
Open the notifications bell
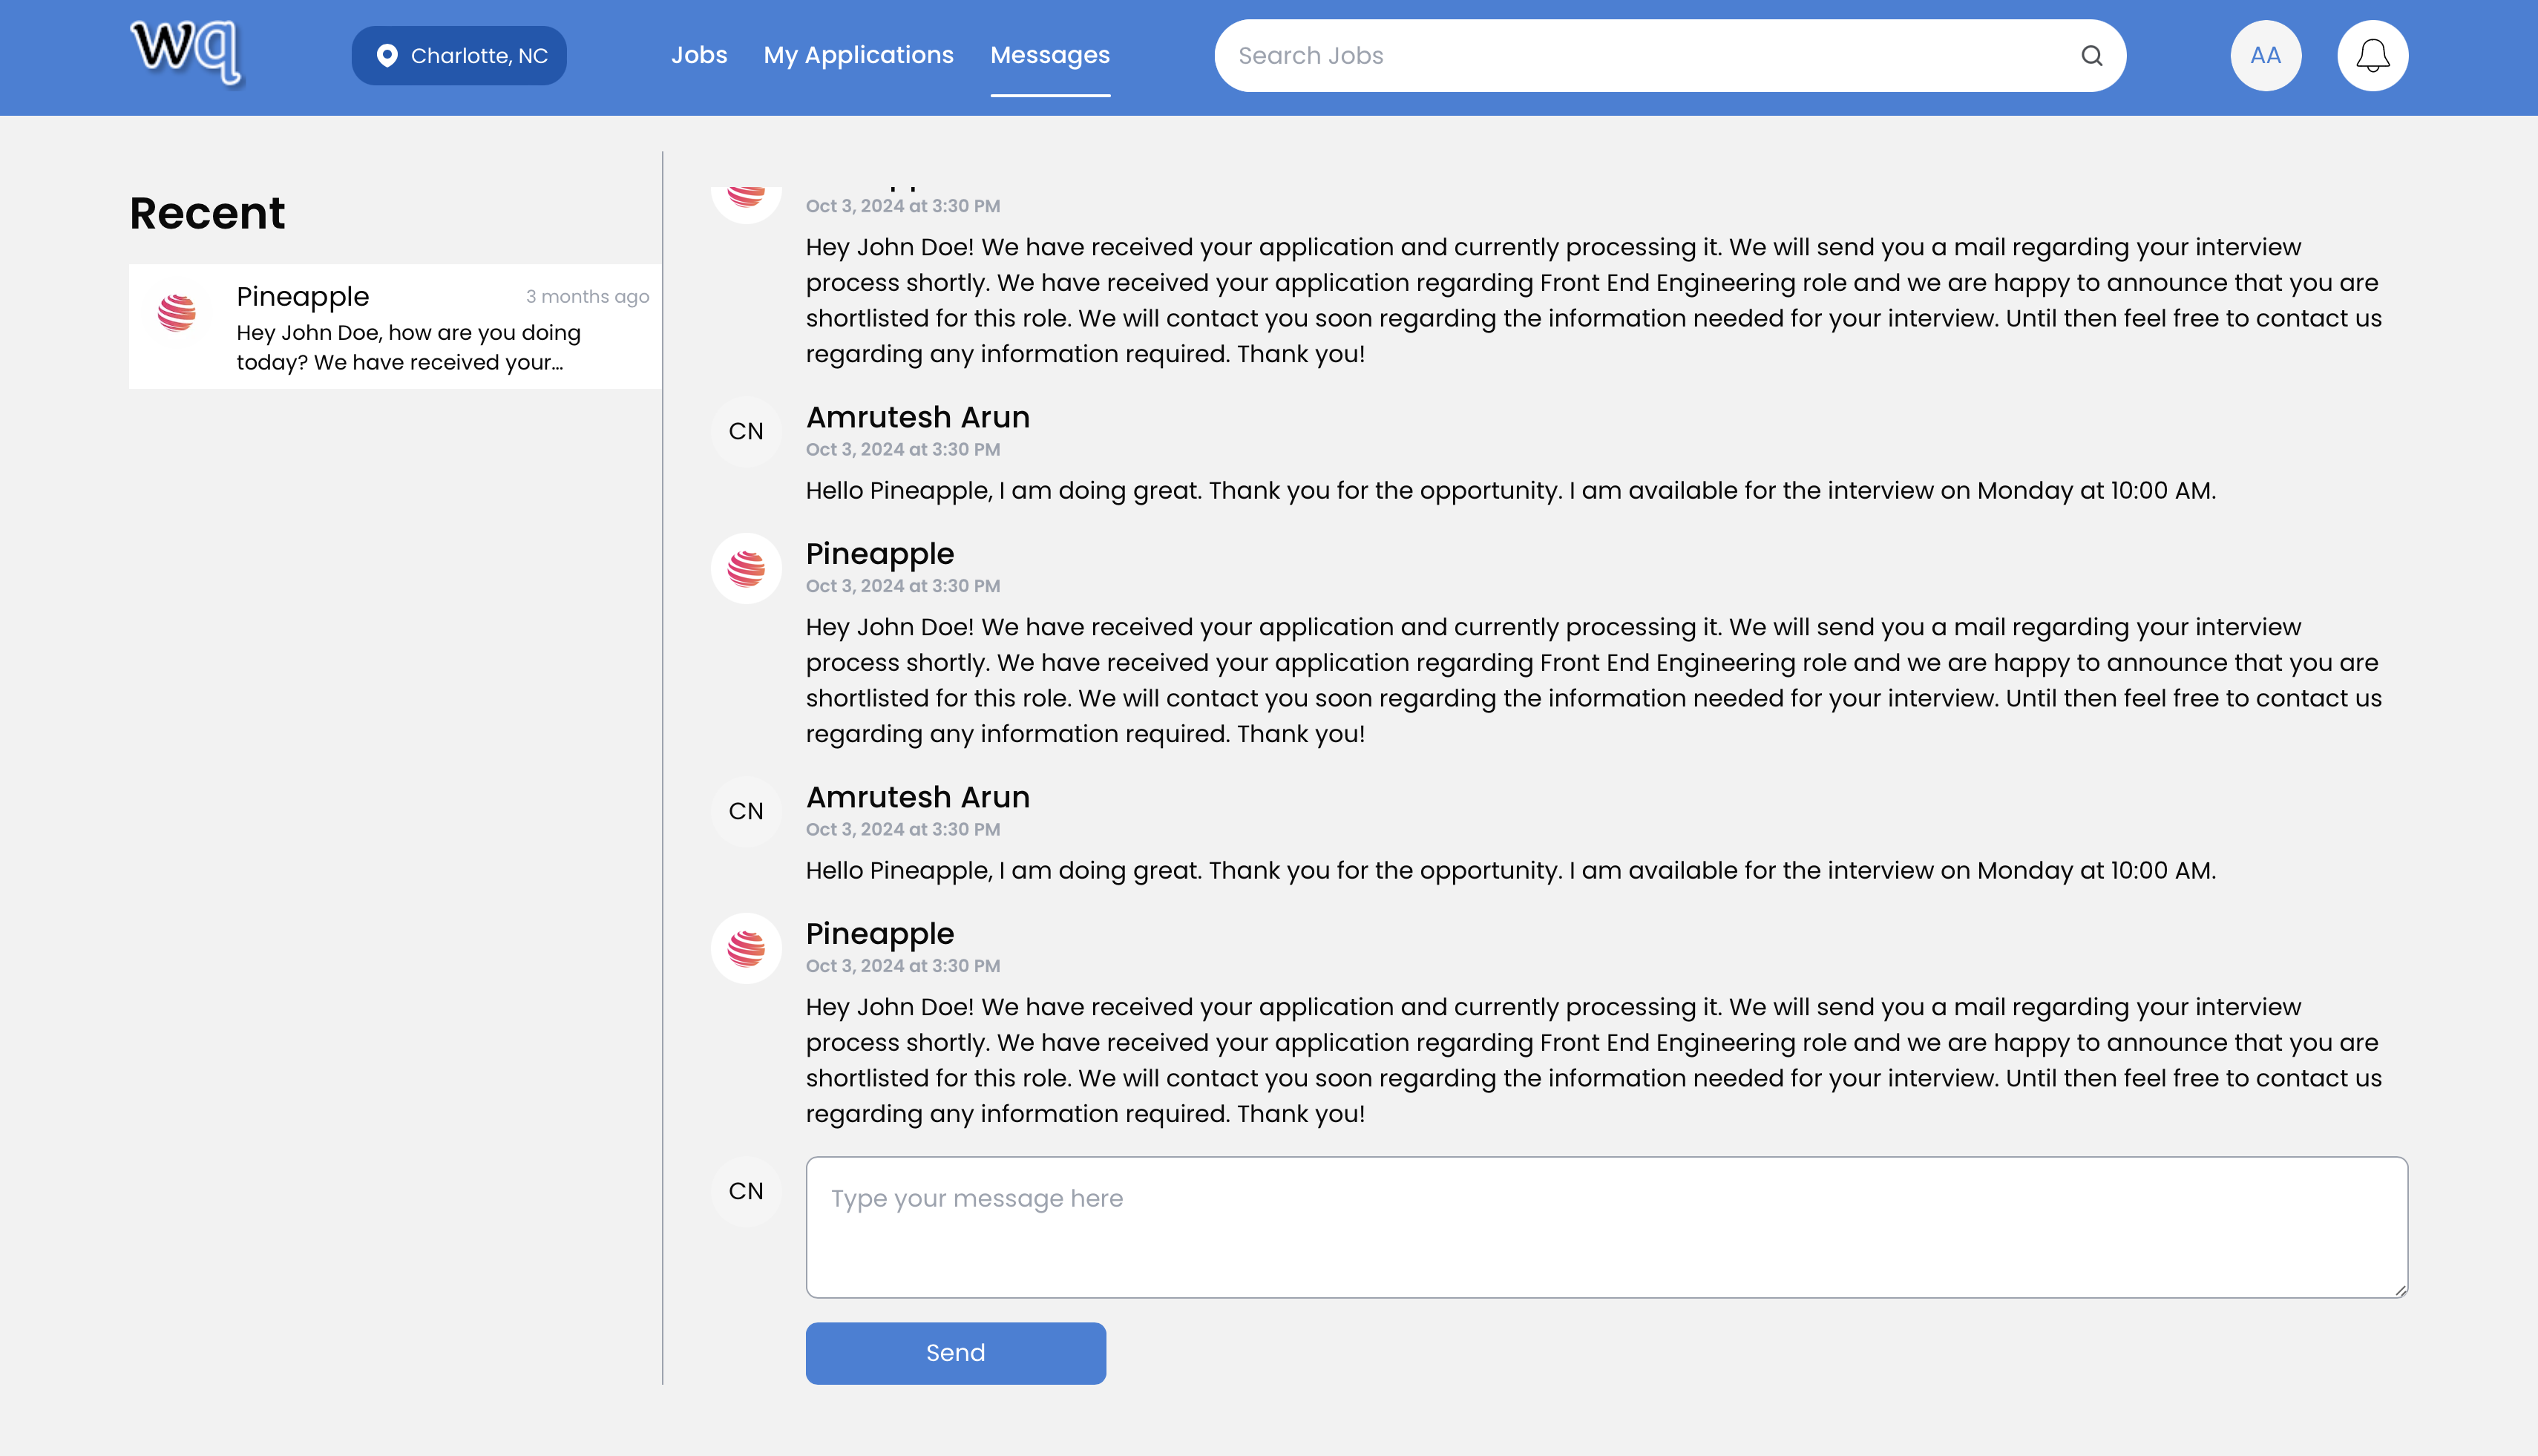coord(2372,56)
